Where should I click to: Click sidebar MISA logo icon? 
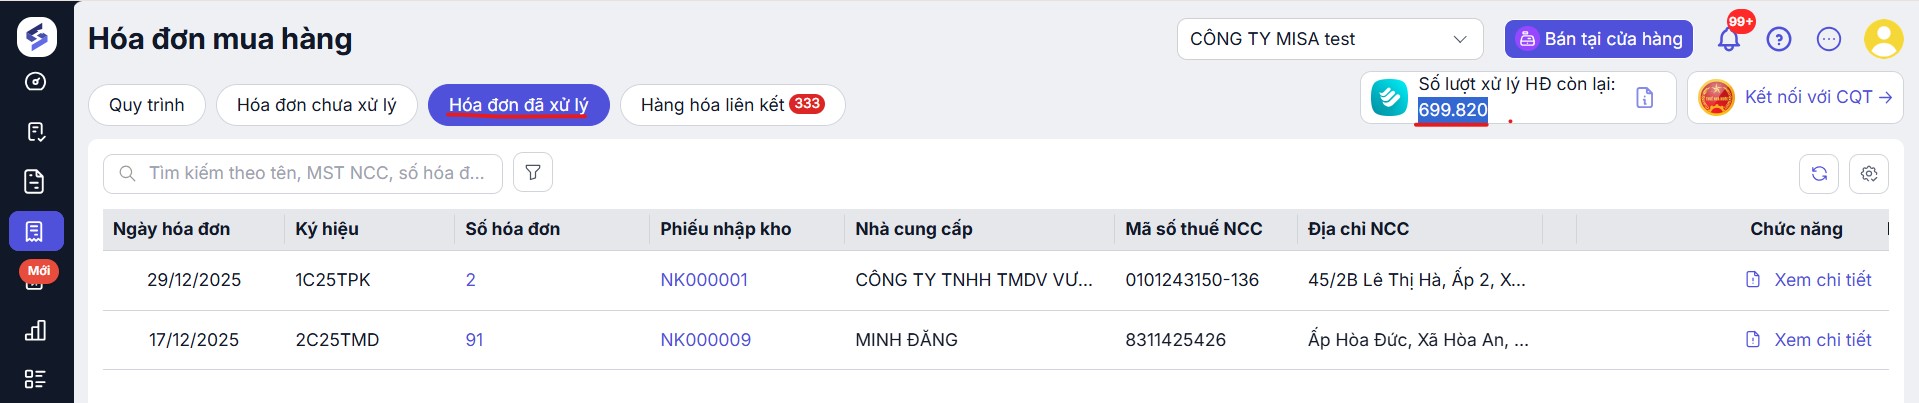(x=36, y=36)
